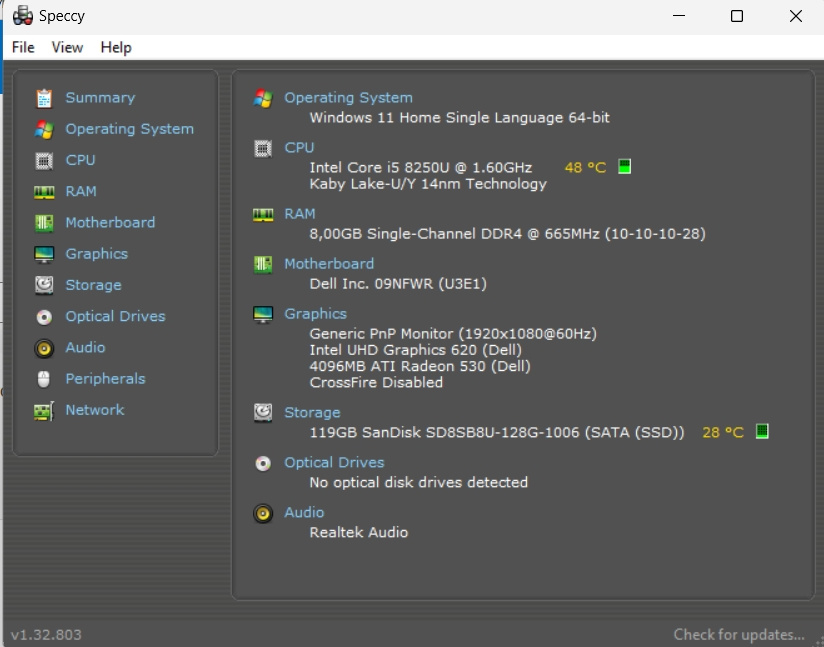Go to Peripherals section in sidebar

pyautogui.click(x=105, y=379)
